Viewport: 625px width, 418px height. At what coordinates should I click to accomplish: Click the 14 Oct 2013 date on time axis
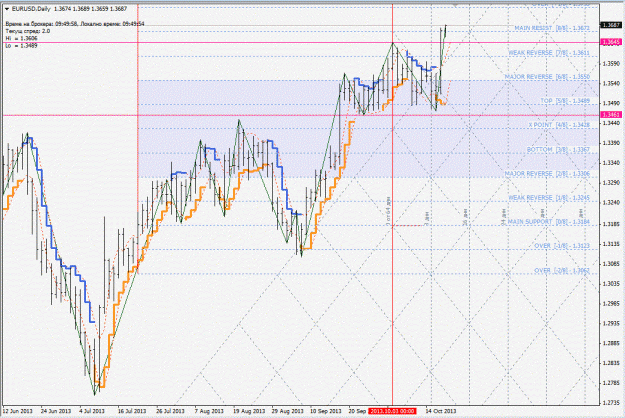(441, 411)
